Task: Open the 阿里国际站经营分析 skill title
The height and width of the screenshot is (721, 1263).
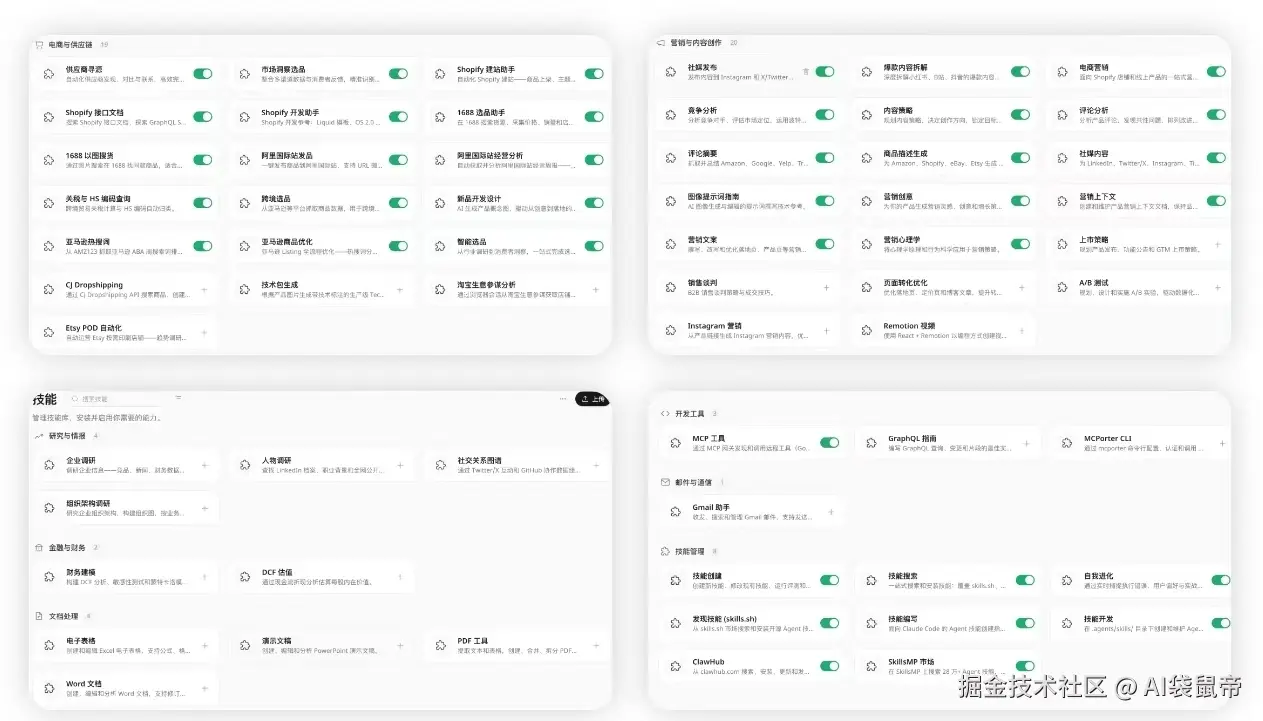Action: tap(490, 155)
